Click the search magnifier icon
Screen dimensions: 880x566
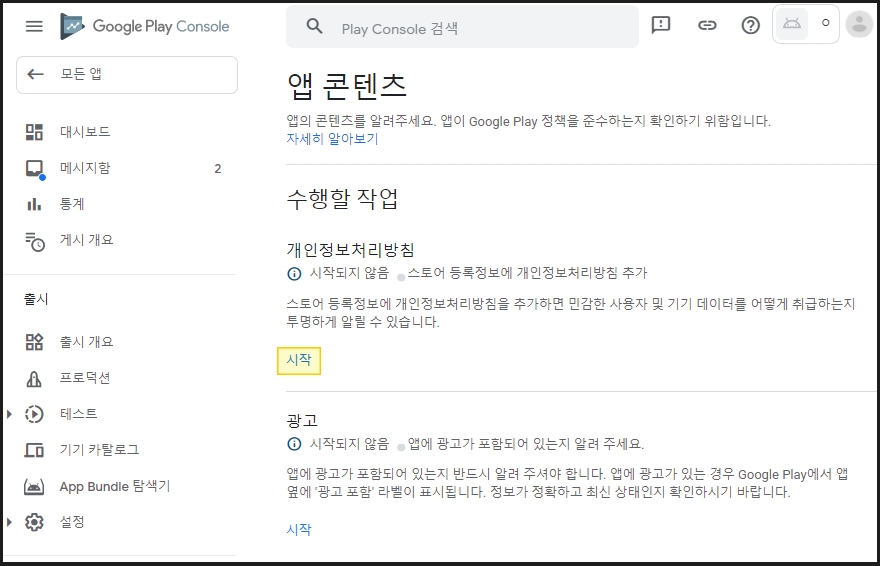tap(315, 27)
